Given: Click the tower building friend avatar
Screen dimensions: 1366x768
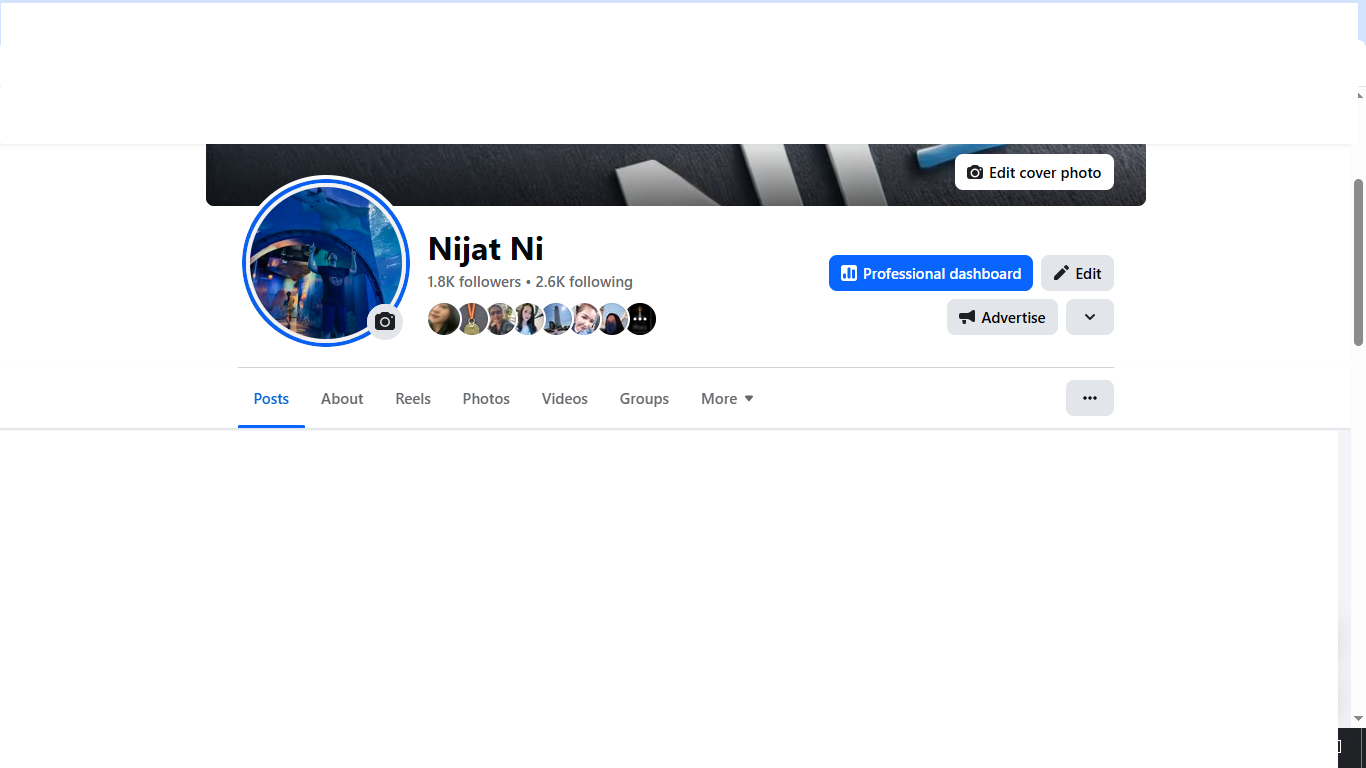Looking at the screenshot, I should (x=557, y=319).
